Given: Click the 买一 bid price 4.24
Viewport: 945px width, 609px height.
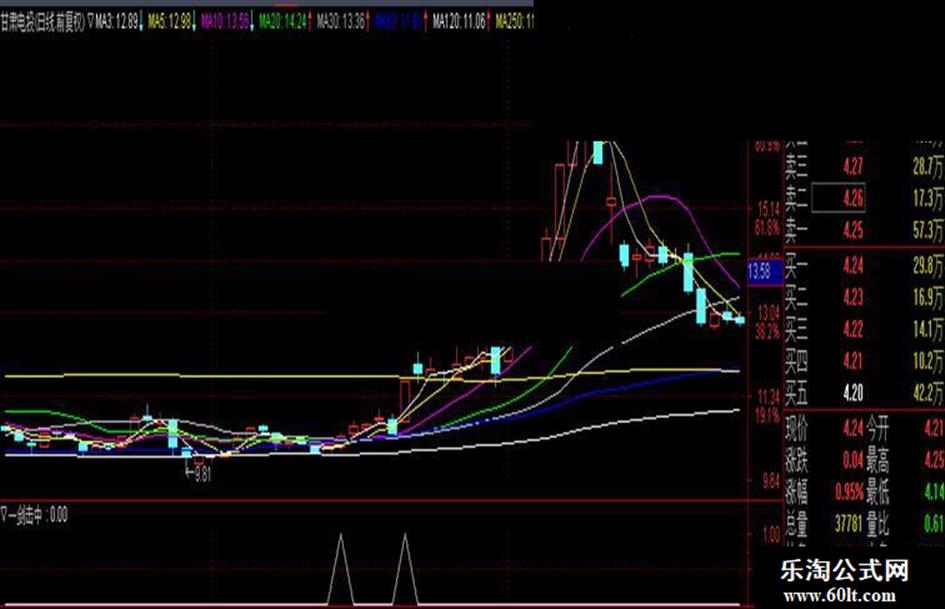Looking at the screenshot, I should (x=853, y=265).
